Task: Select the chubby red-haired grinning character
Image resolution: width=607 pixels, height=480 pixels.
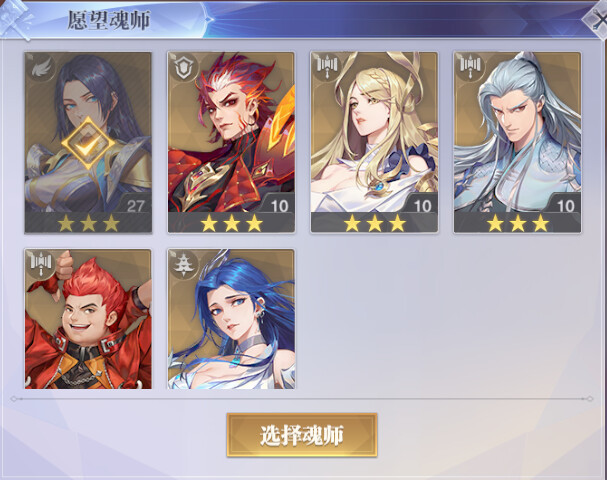Action: pos(88,319)
